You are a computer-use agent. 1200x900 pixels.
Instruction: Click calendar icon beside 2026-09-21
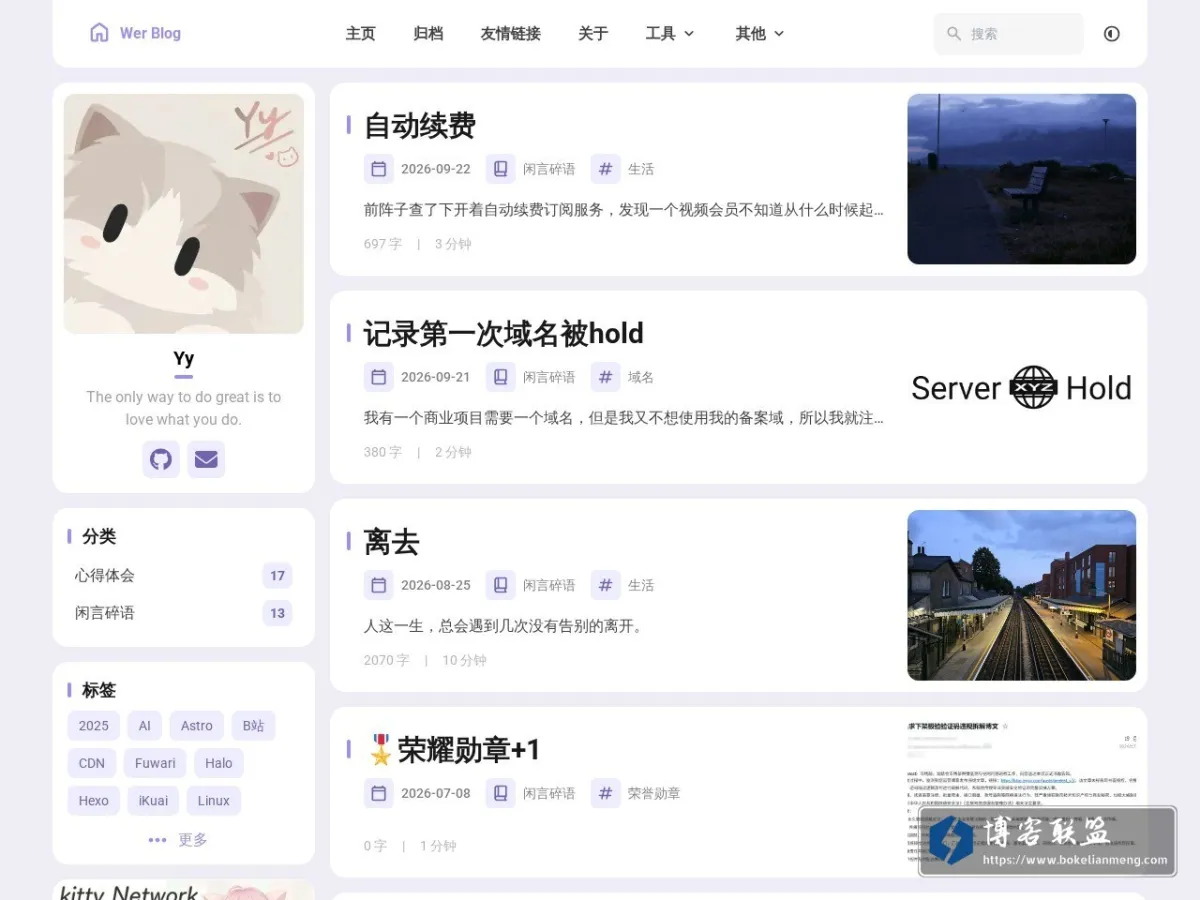pos(379,377)
